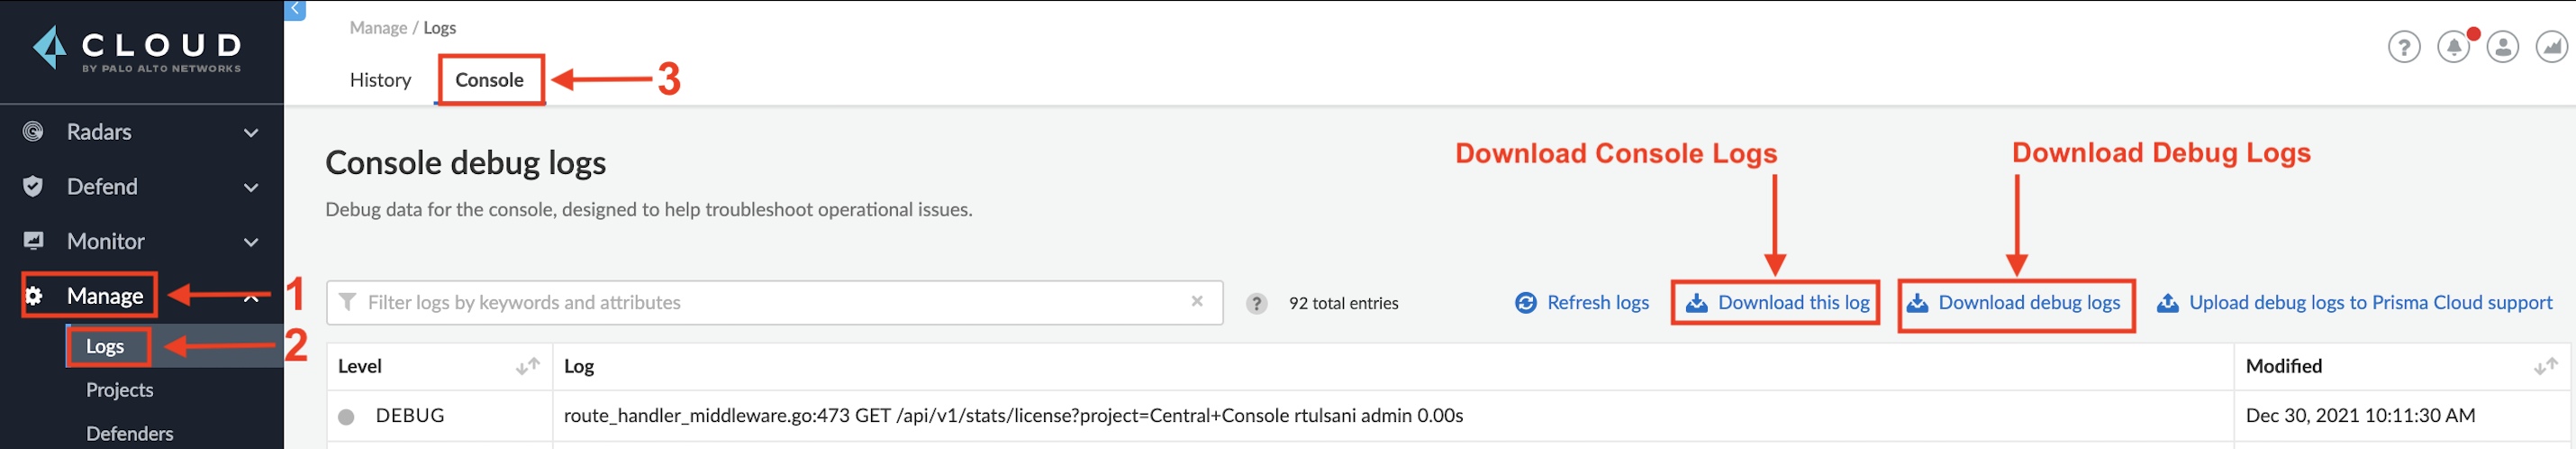Screen dimensions: 2576x449
Task: Expand the Monitor menu chevron
Action: point(251,243)
